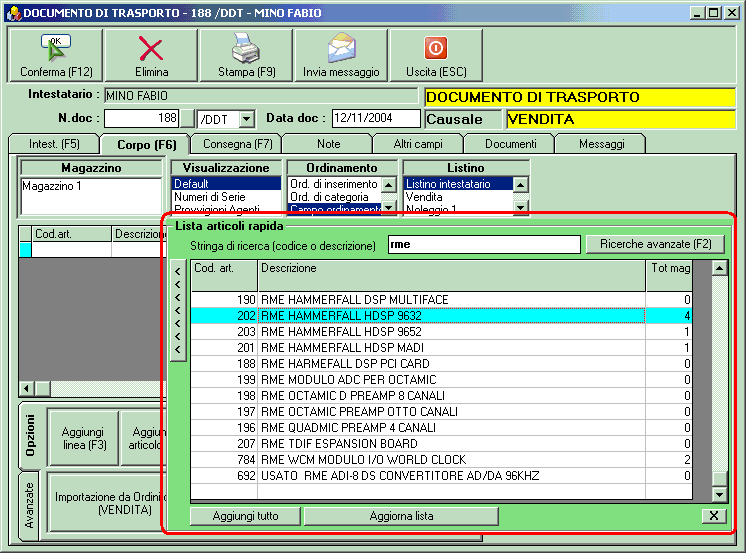The image size is (746, 553).
Task: Close the Lista articoli rapida panel
Action: pos(714,515)
